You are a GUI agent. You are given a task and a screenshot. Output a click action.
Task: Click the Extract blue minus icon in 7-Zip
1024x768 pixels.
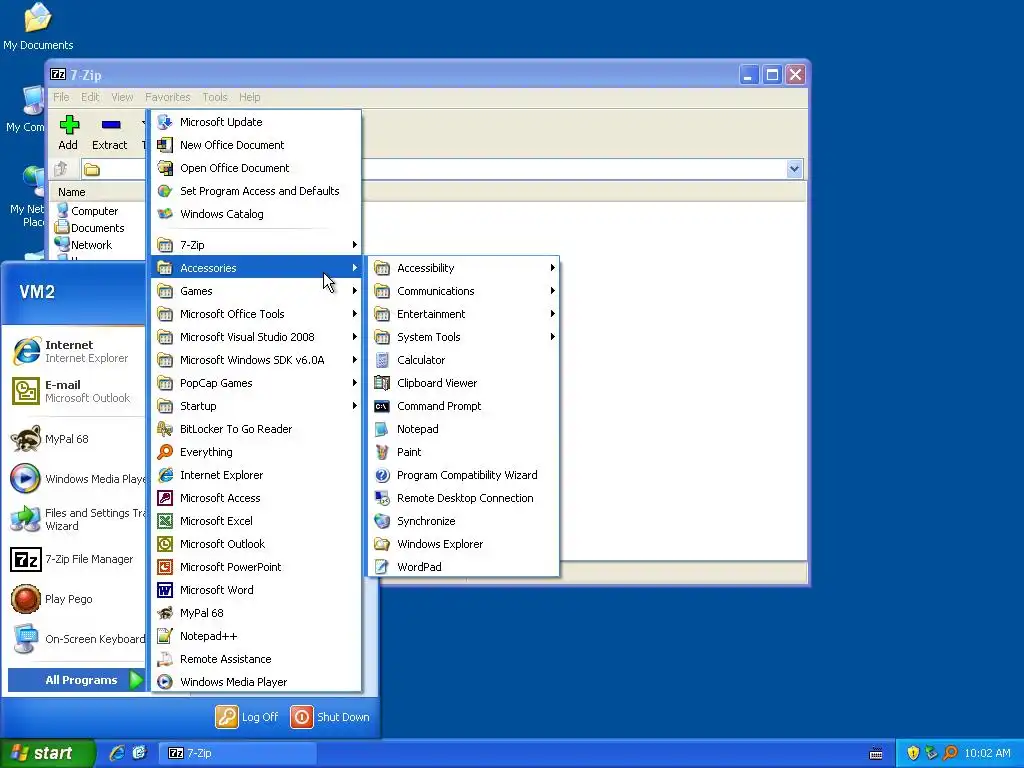[x=110, y=124]
